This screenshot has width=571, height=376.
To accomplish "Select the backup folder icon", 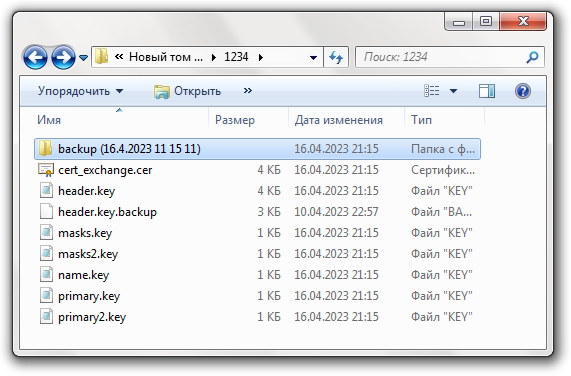I will point(45,149).
